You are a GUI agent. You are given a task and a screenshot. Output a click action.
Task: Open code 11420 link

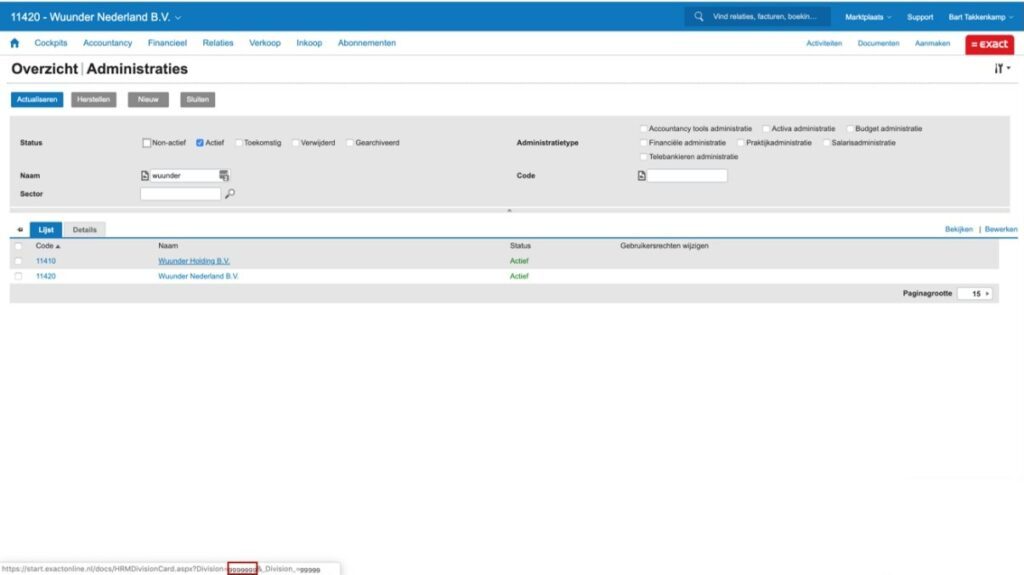click(46, 276)
